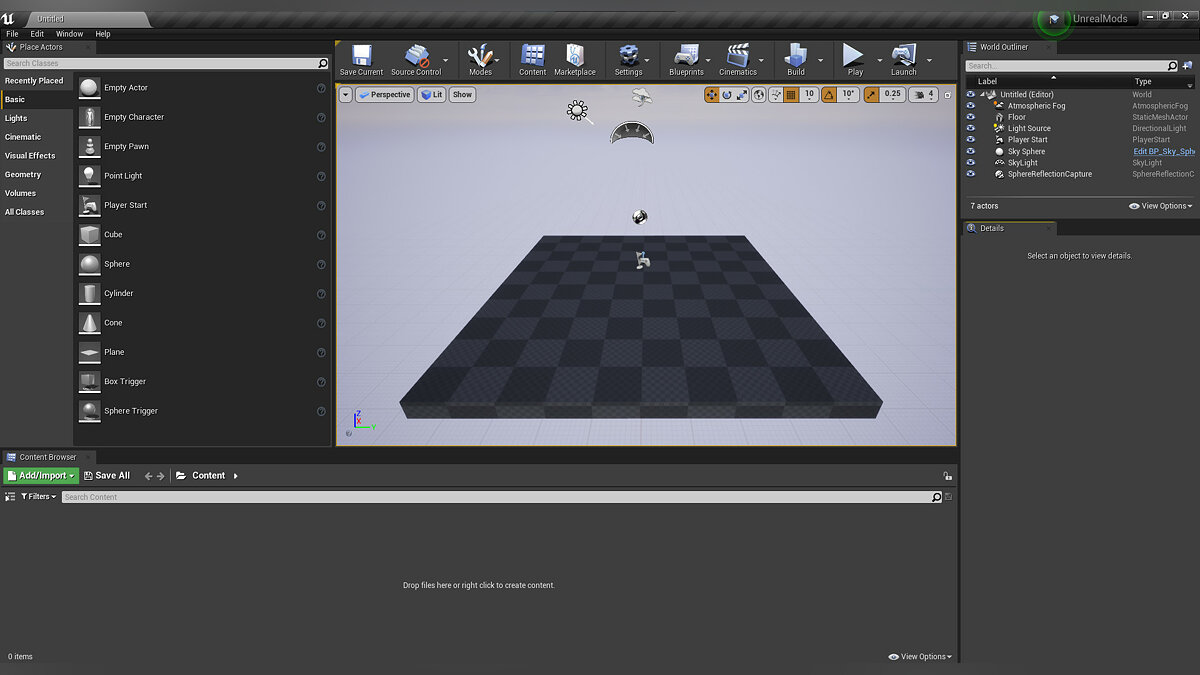Open the Marketplace from the toolbar

click(575, 59)
